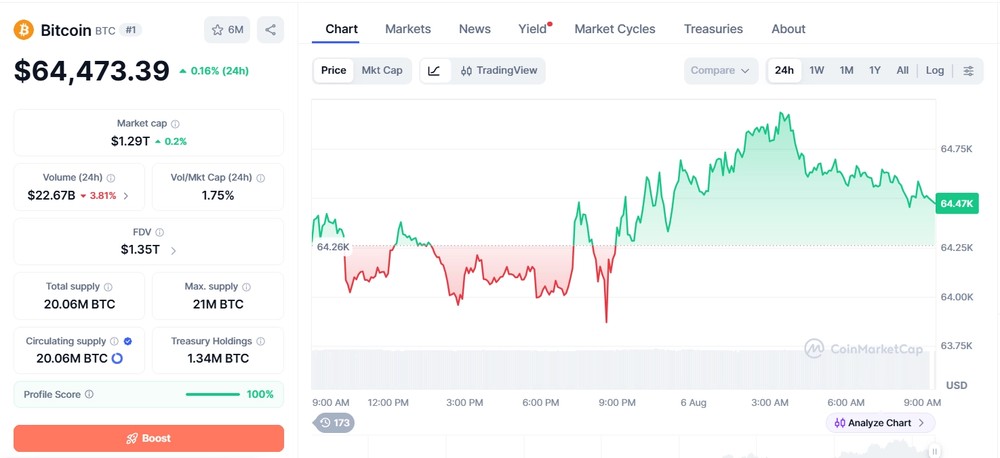The height and width of the screenshot is (458, 1000).
Task: Open the 173 history clock badge
Action: click(335, 422)
